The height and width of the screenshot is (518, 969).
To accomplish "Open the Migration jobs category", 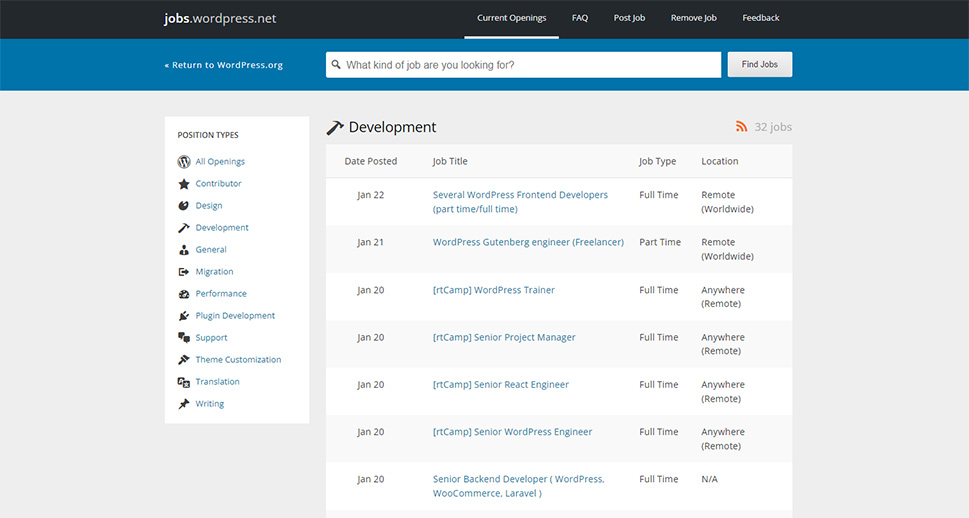I will click(x=214, y=271).
